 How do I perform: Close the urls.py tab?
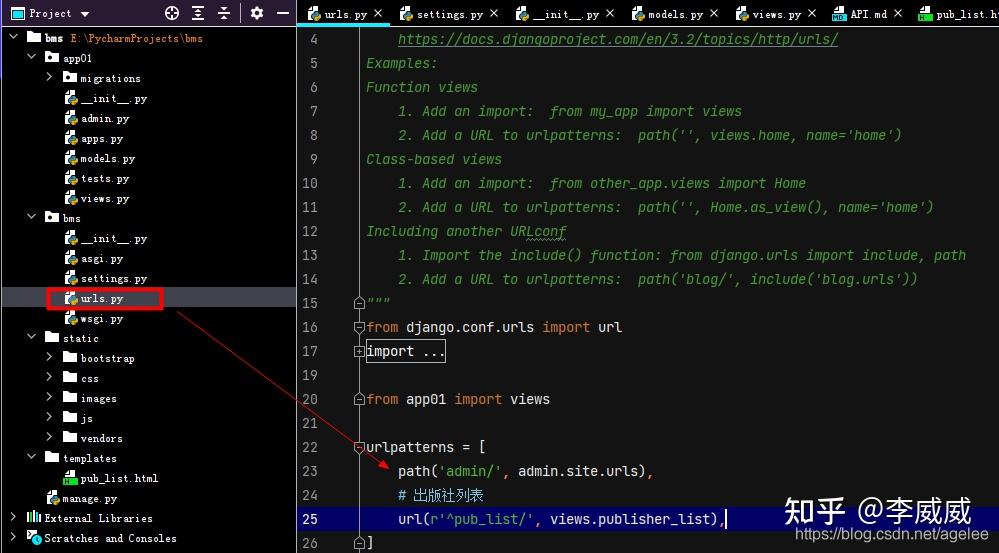378,13
